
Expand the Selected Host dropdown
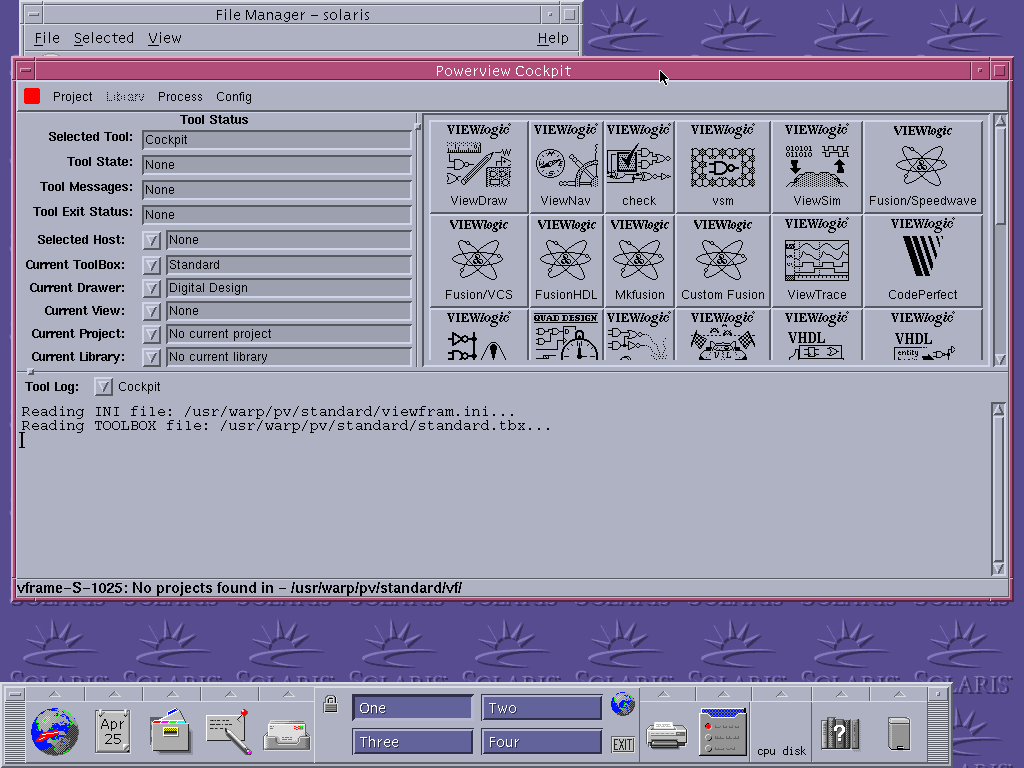pos(151,240)
